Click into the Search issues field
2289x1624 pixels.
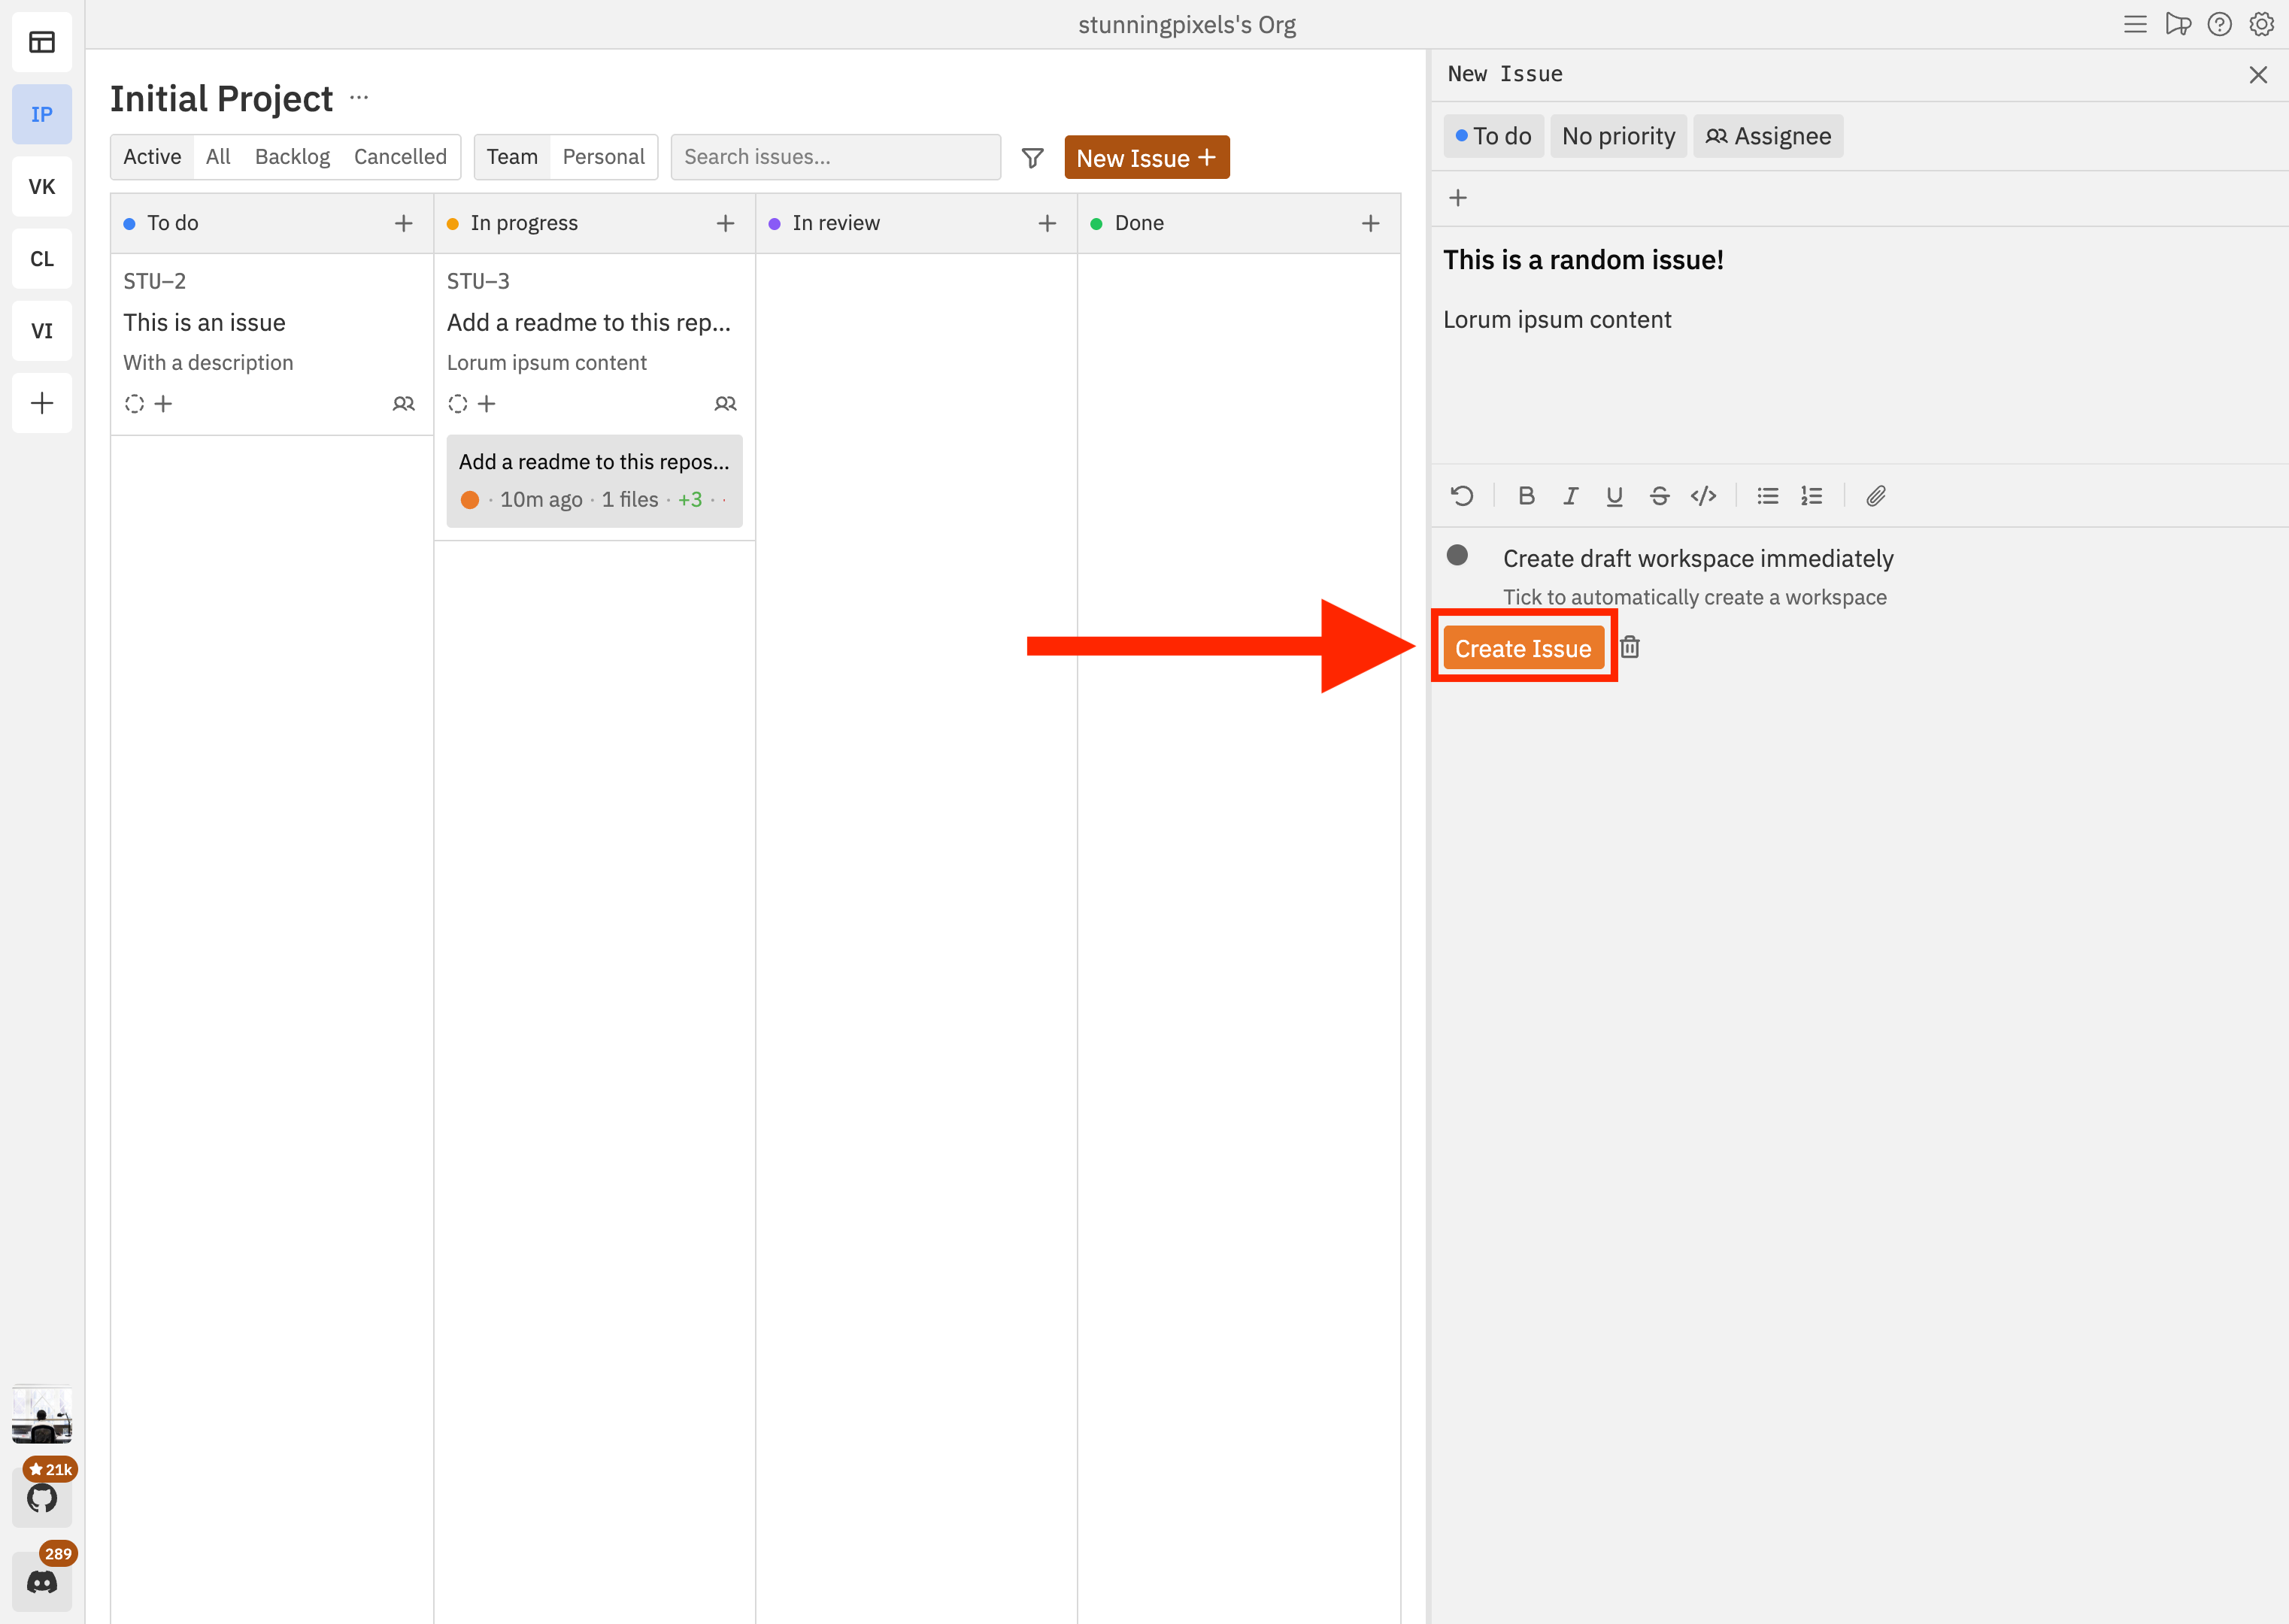(835, 156)
